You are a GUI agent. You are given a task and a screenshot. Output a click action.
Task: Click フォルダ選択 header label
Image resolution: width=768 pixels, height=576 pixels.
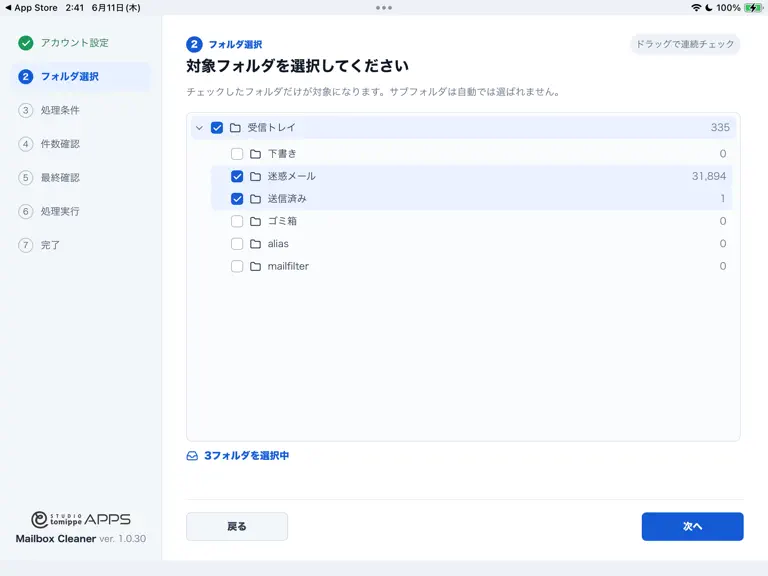(235, 45)
